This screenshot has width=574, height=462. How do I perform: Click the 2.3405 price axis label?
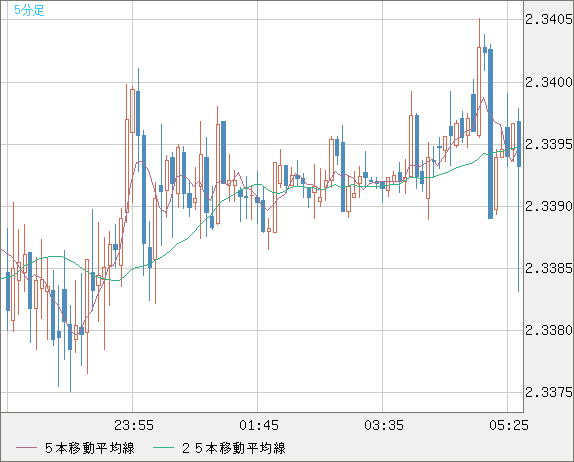click(549, 19)
